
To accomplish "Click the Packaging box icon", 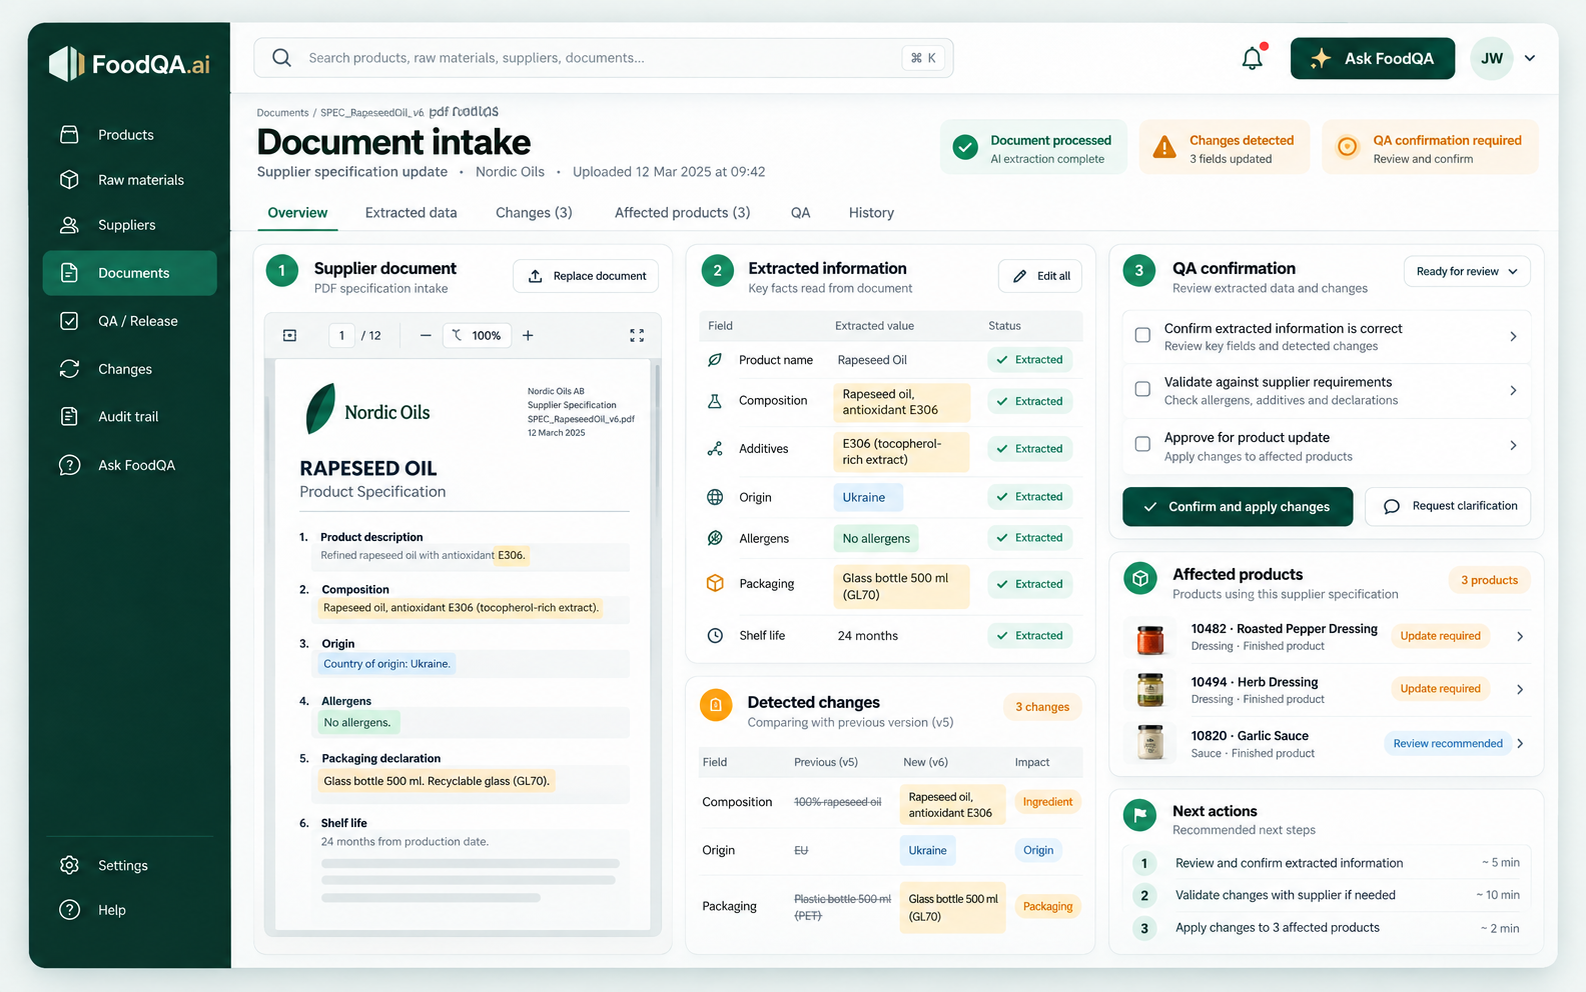I will click(715, 583).
